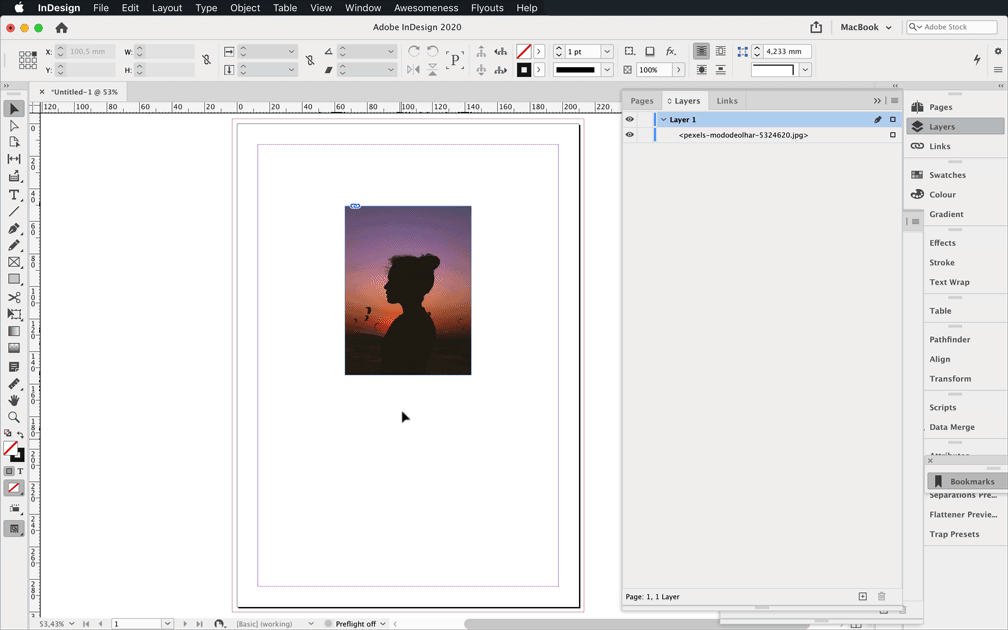This screenshot has width=1008, height=630.
Task: Switch to the Pages tab
Action: [x=642, y=101]
